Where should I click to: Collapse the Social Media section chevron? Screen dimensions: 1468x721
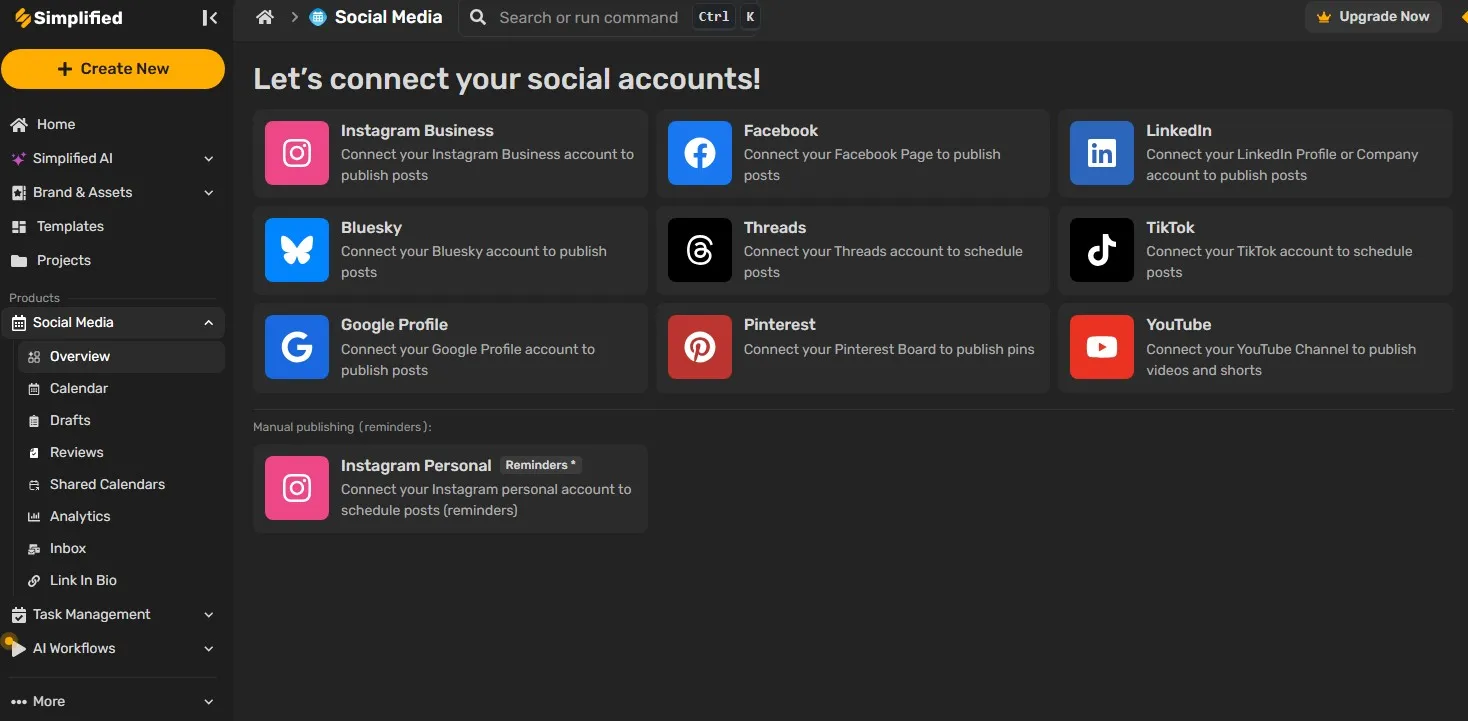click(x=209, y=322)
